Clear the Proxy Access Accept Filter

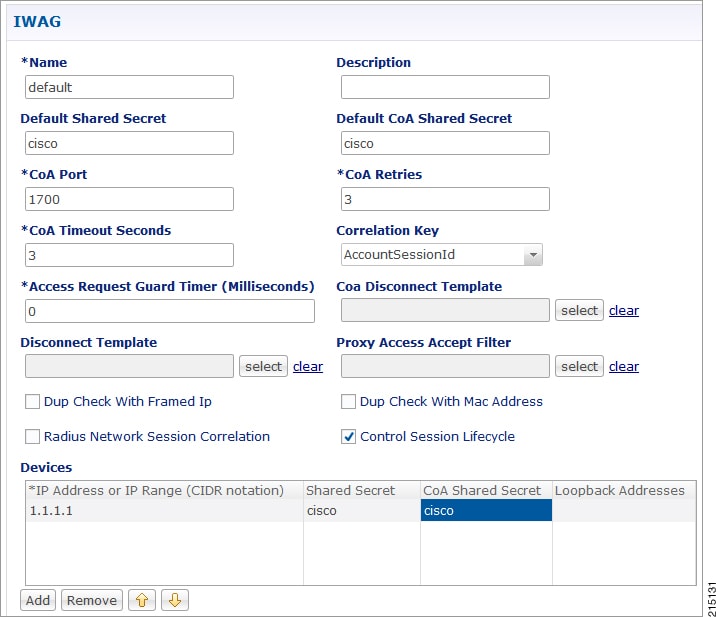(x=624, y=366)
